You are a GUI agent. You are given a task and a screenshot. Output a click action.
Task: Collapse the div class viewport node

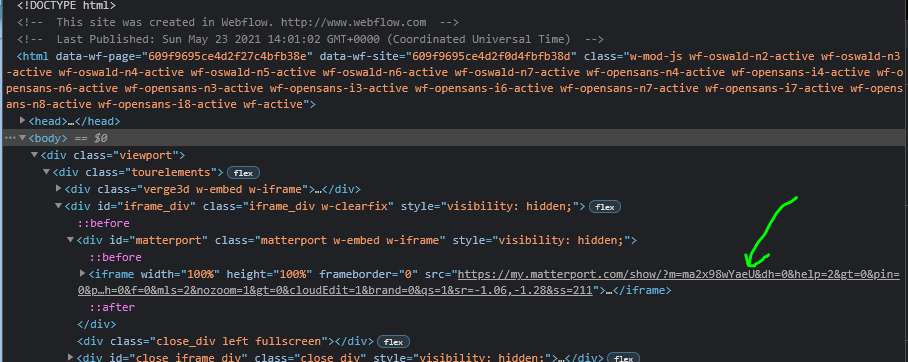click(35, 155)
